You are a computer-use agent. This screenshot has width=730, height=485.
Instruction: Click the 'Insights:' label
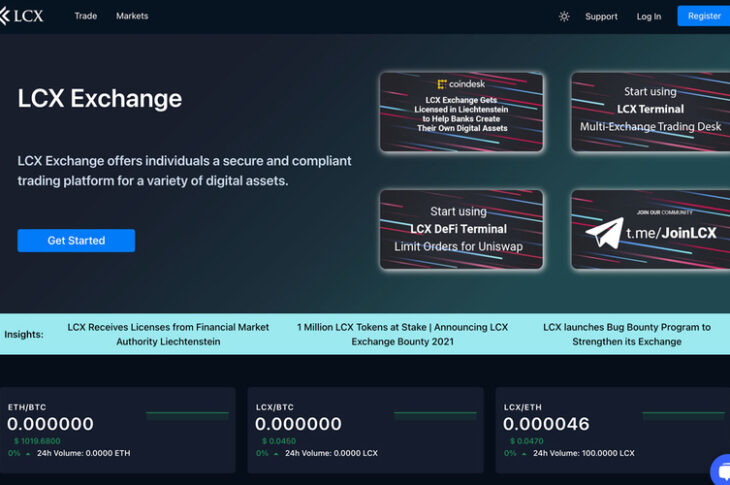(24, 334)
